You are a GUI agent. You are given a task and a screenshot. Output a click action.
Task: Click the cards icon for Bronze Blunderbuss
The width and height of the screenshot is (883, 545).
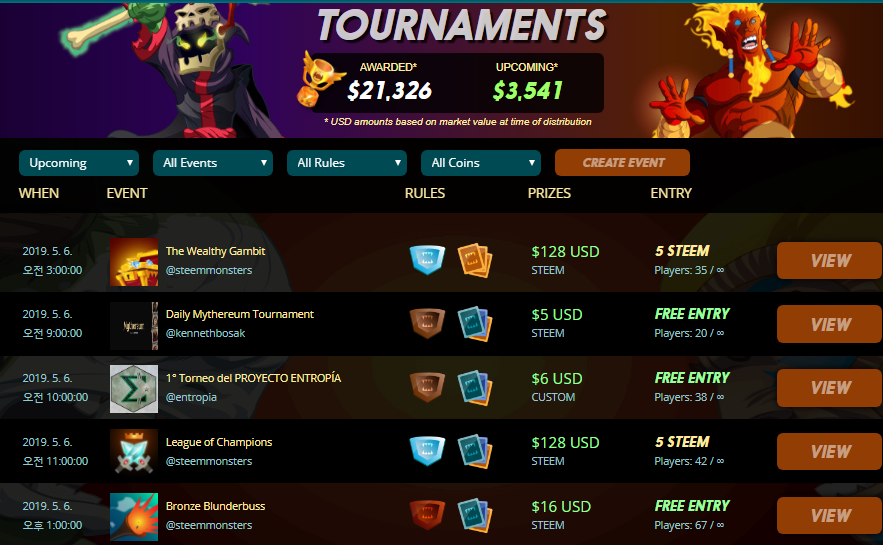[475, 515]
